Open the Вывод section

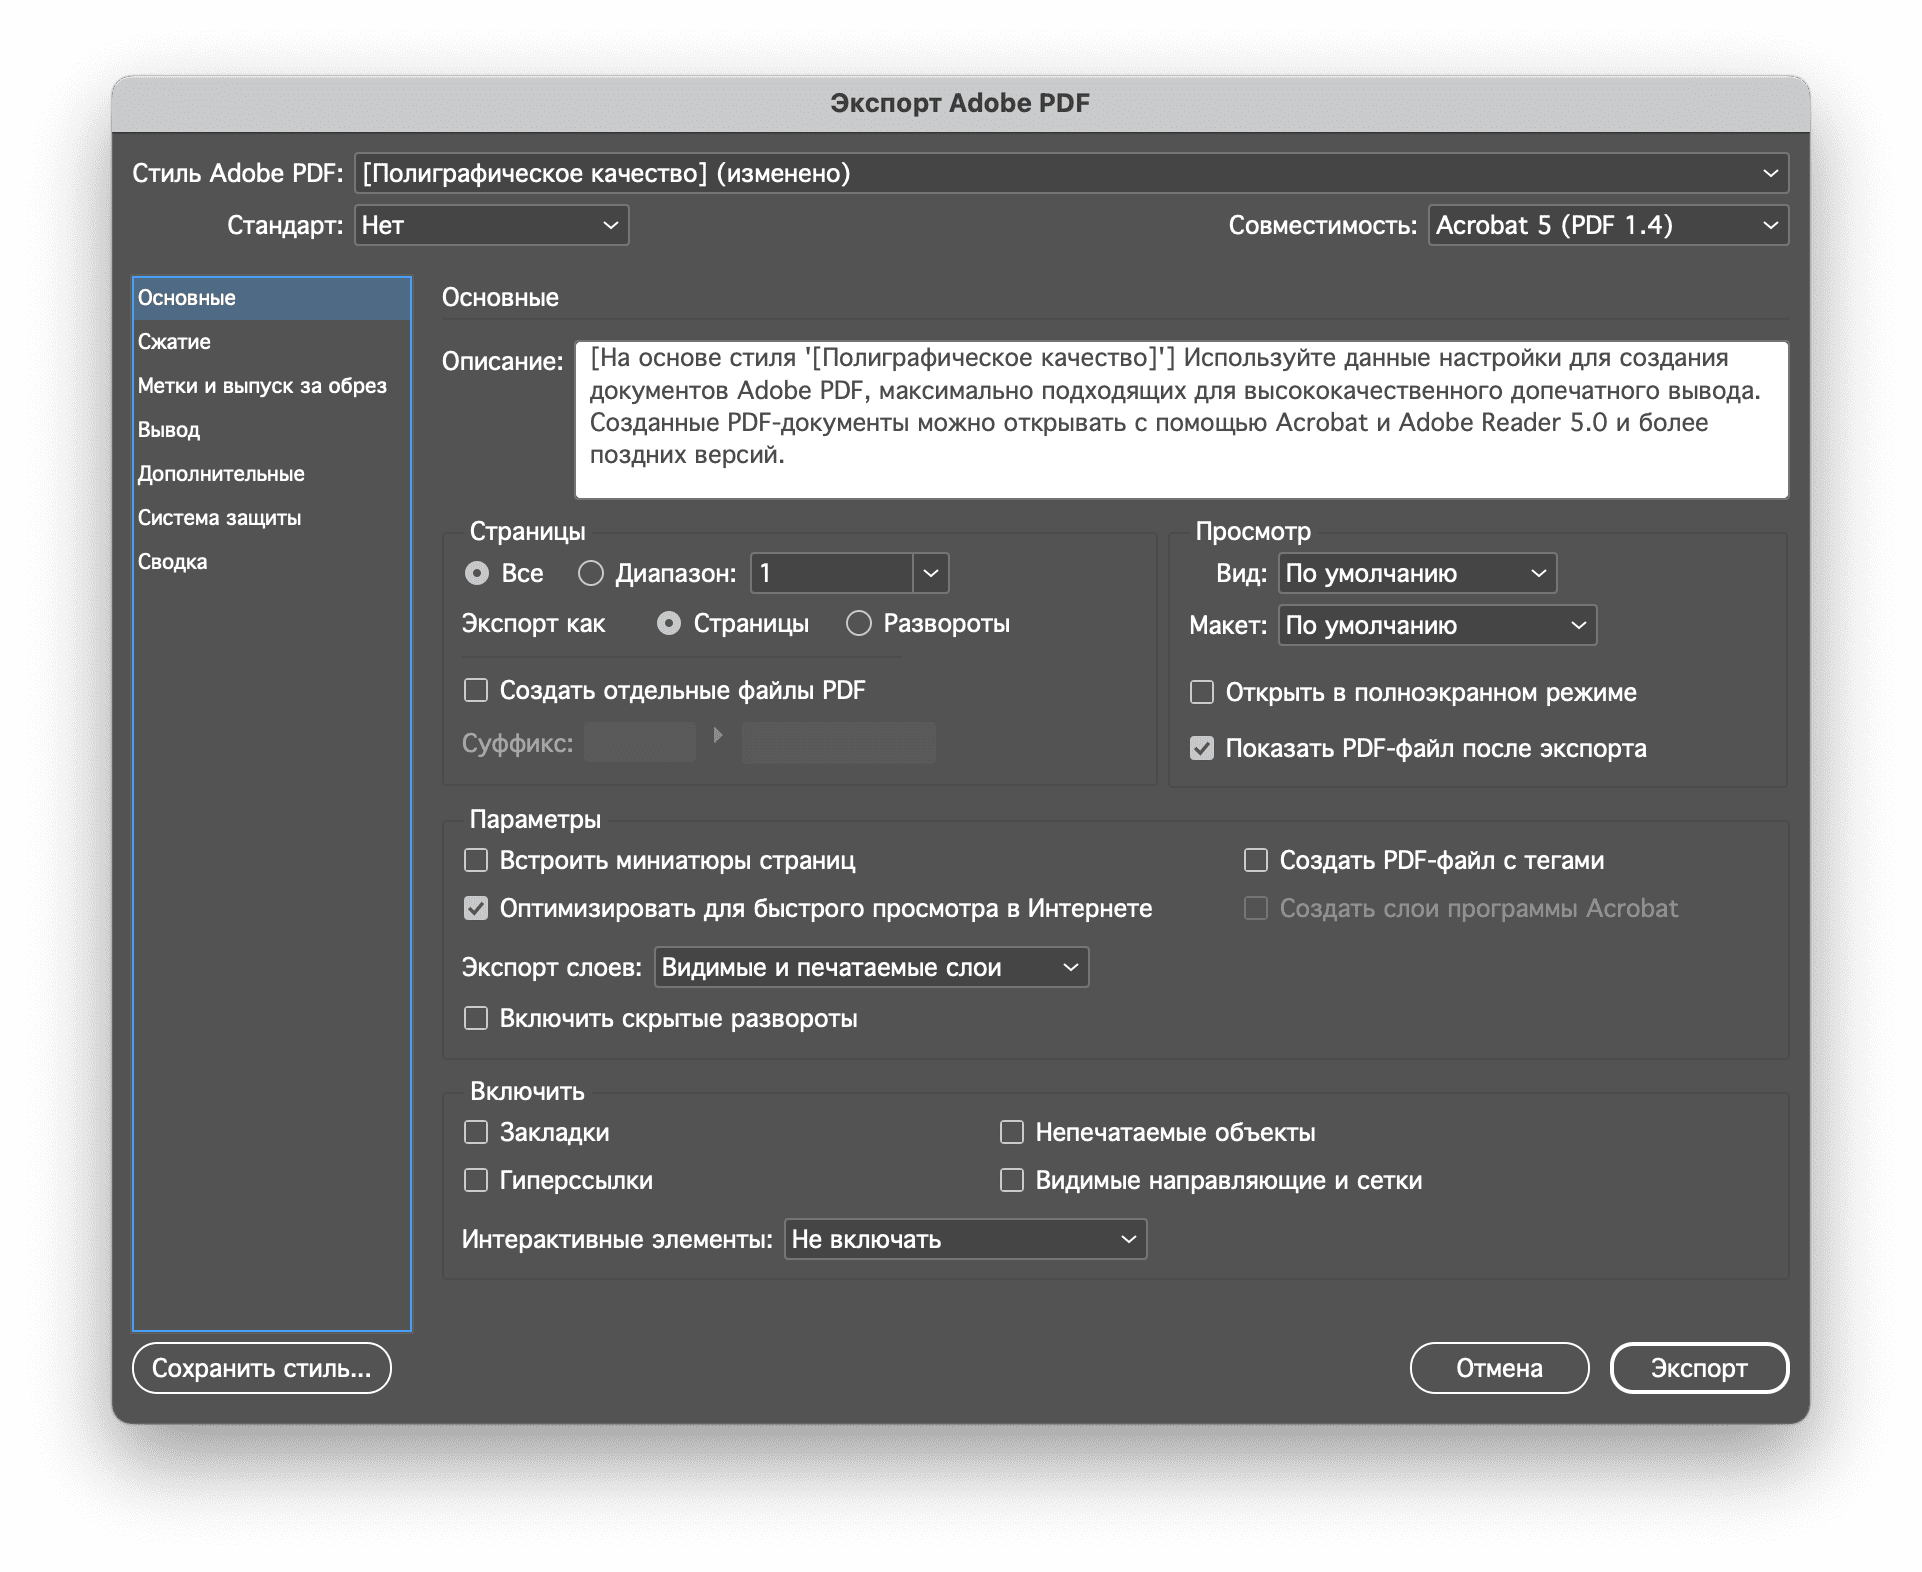click(x=272, y=430)
